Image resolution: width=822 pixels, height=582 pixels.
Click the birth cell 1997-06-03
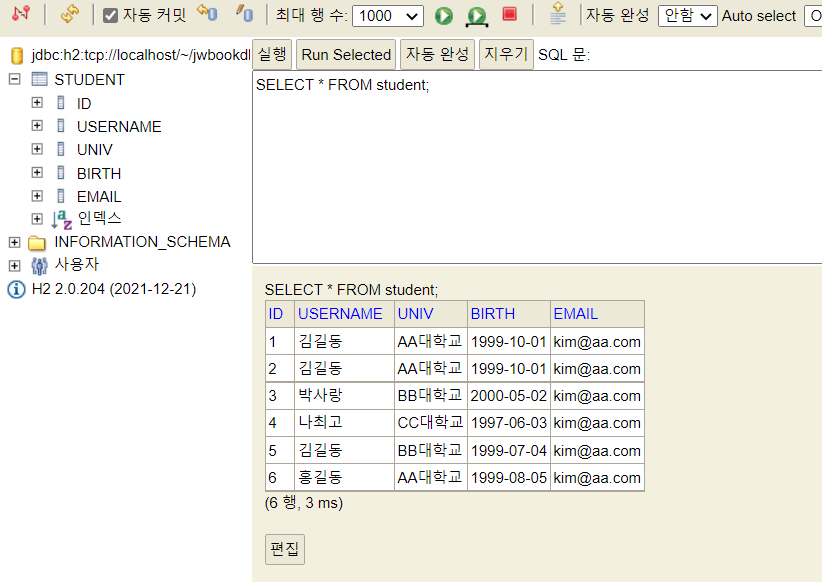point(509,423)
